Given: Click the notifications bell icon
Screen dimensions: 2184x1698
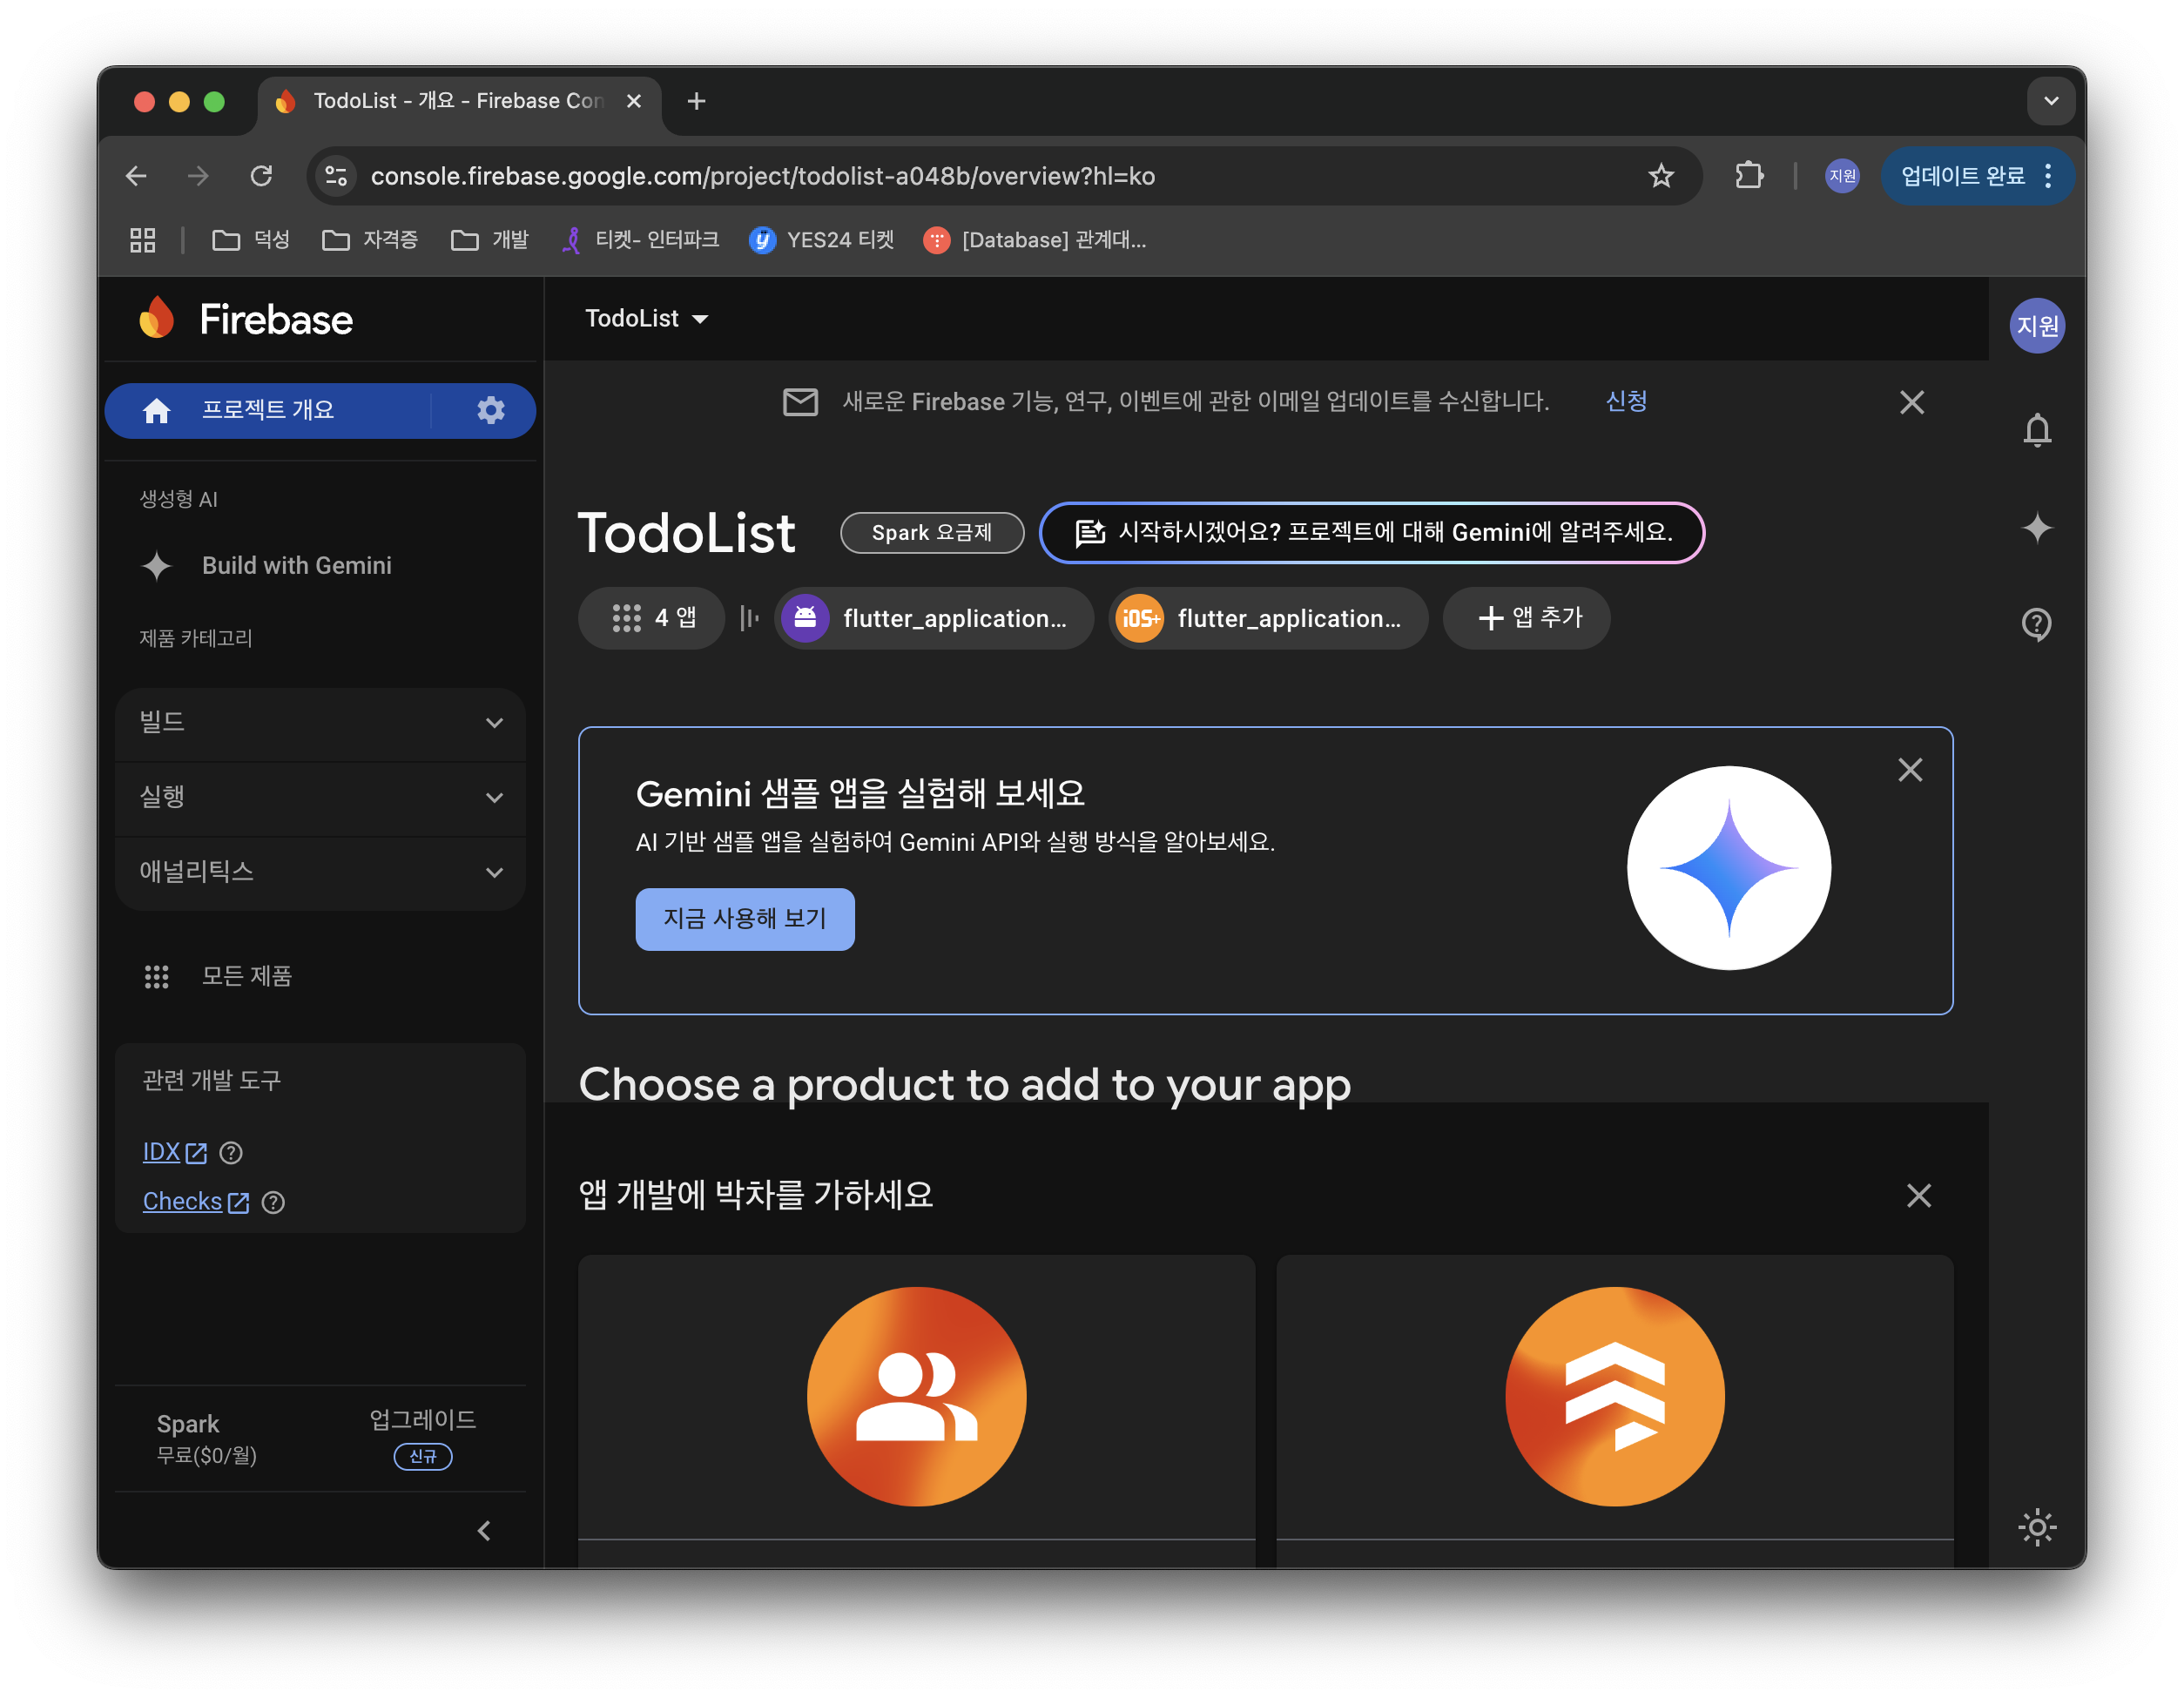Looking at the screenshot, I should [x=2036, y=431].
